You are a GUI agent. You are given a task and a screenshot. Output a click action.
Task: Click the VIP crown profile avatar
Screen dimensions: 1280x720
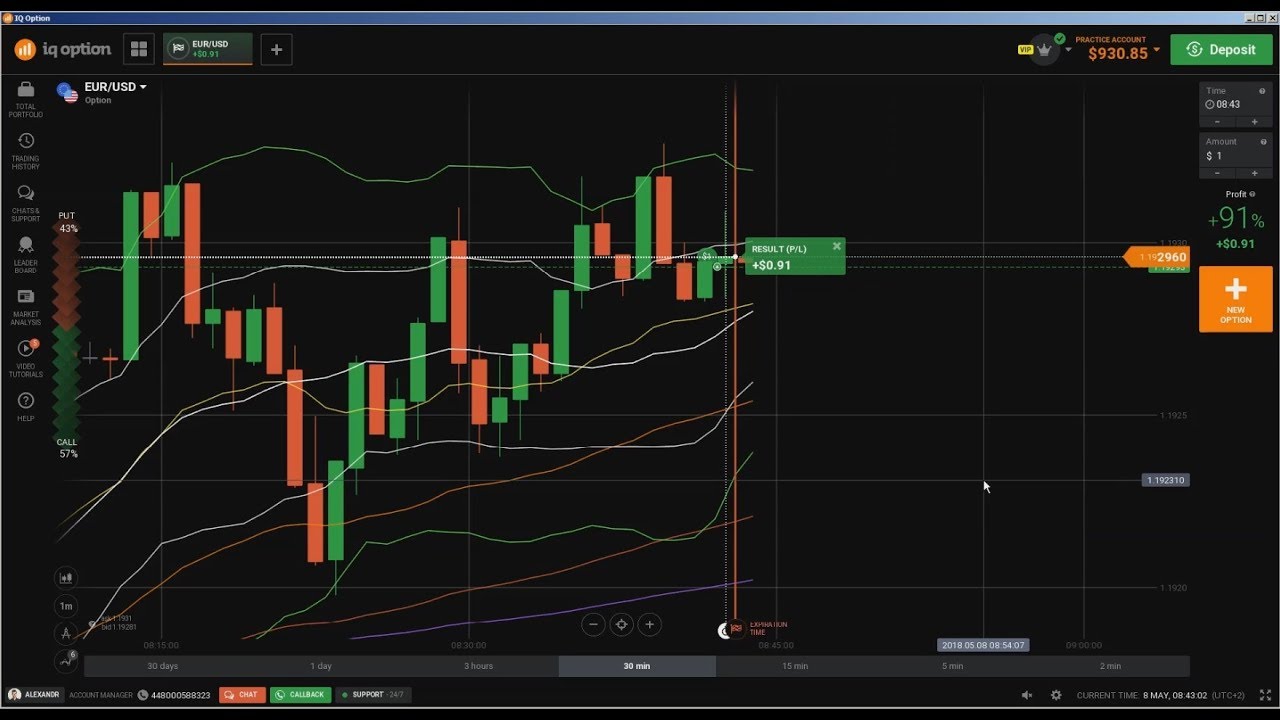click(1044, 49)
